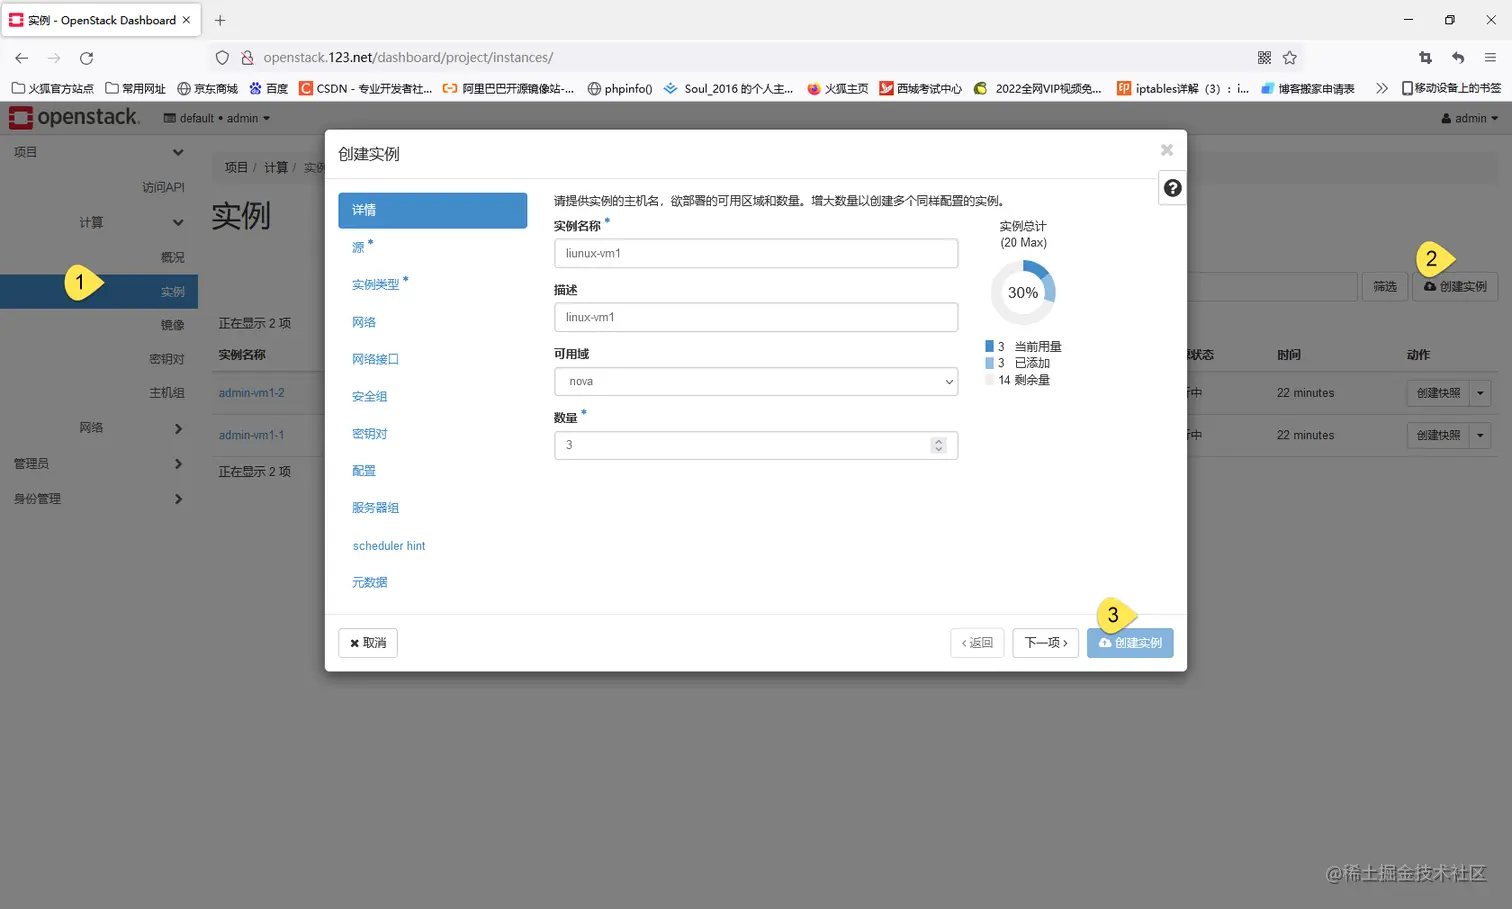Open the 京东商城 bookmark icon
1512x909 pixels.
(182, 88)
